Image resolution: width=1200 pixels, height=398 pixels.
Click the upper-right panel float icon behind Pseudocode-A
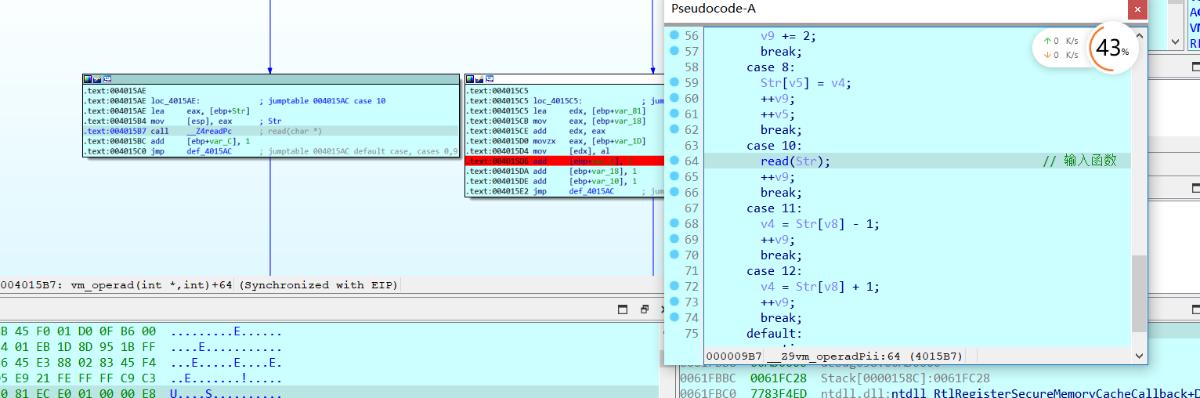point(1195,66)
